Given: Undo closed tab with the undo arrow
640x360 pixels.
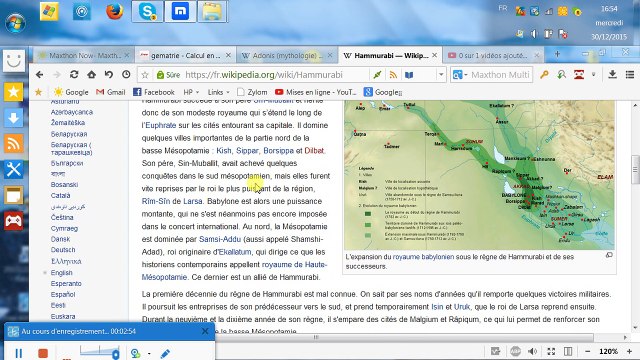Looking at the screenshot, I should [x=109, y=75].
